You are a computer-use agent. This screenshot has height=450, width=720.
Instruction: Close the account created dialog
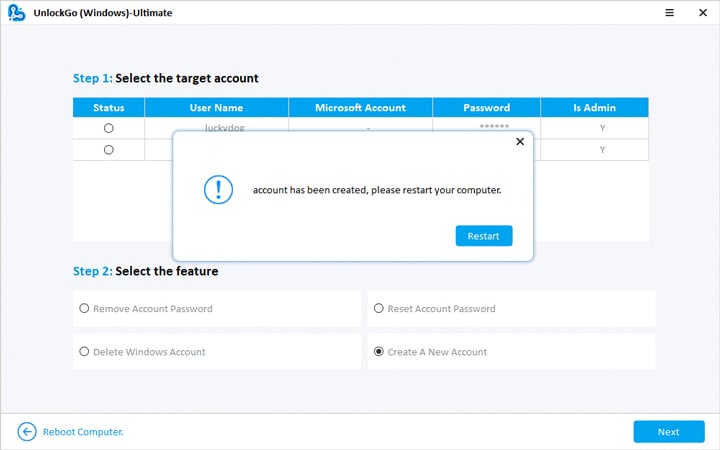click(519, 142)
